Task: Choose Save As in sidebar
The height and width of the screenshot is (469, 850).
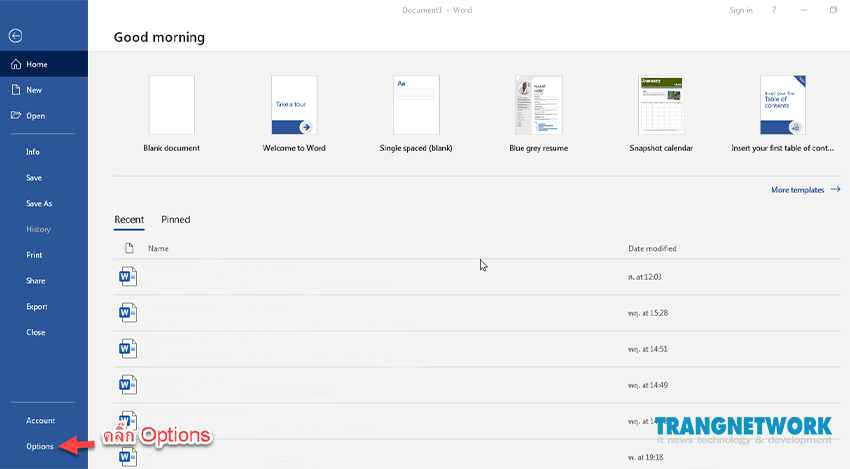Action: (x=39, y=203)
